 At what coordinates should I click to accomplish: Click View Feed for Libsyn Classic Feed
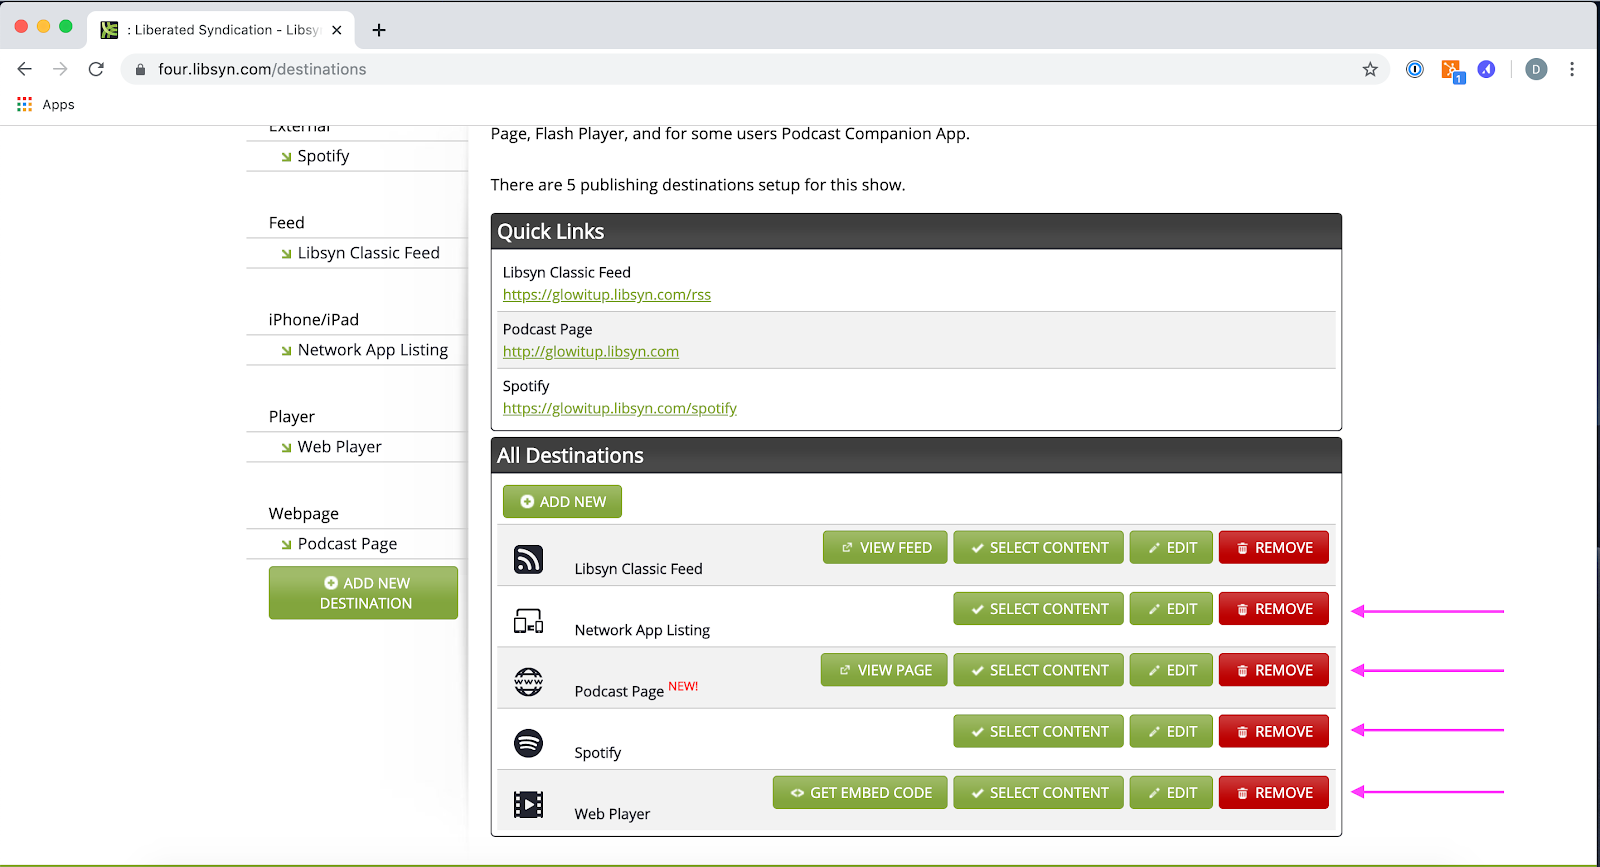coord(885,548)
